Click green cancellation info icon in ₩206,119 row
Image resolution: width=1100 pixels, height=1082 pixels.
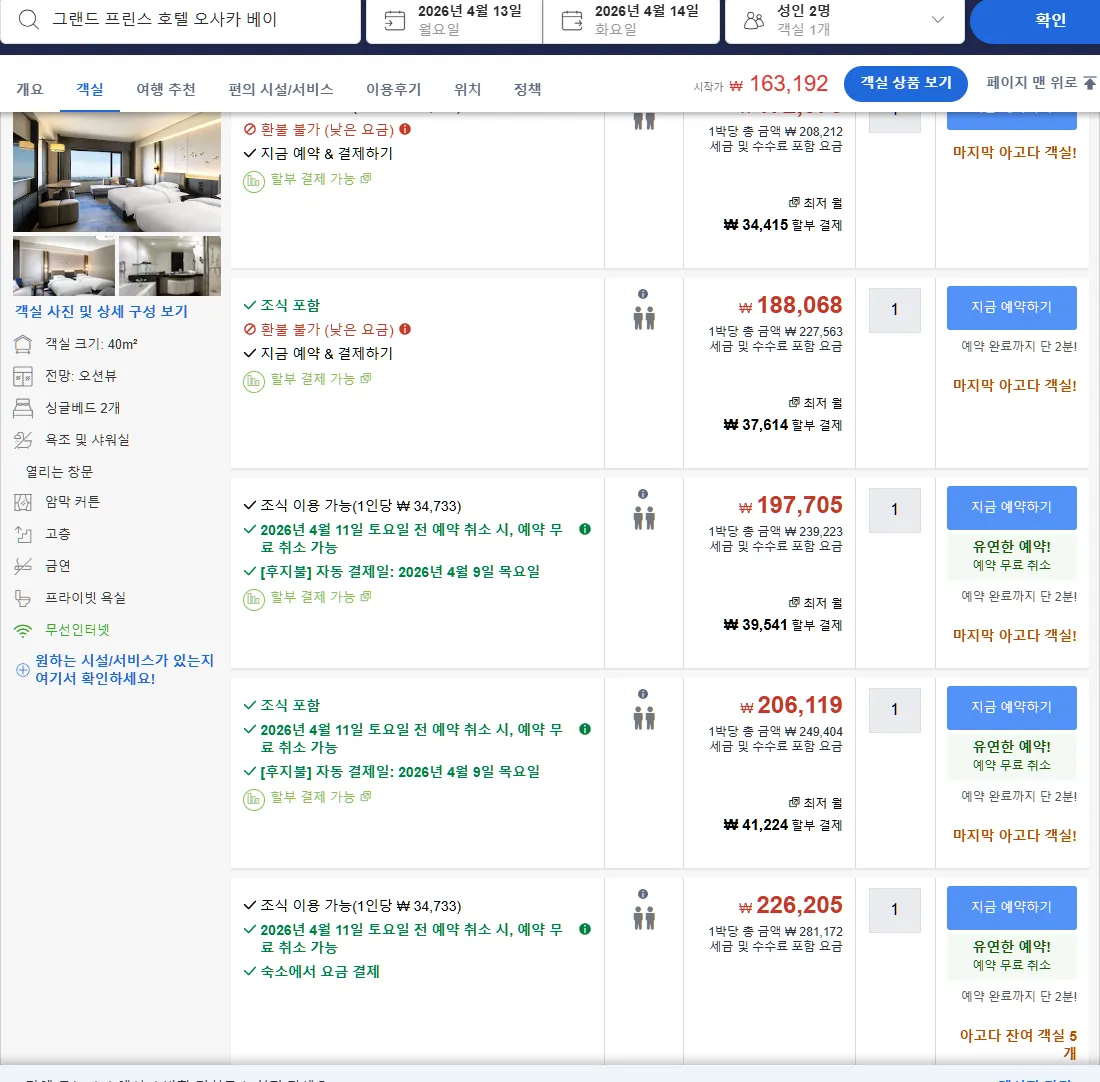585,729
